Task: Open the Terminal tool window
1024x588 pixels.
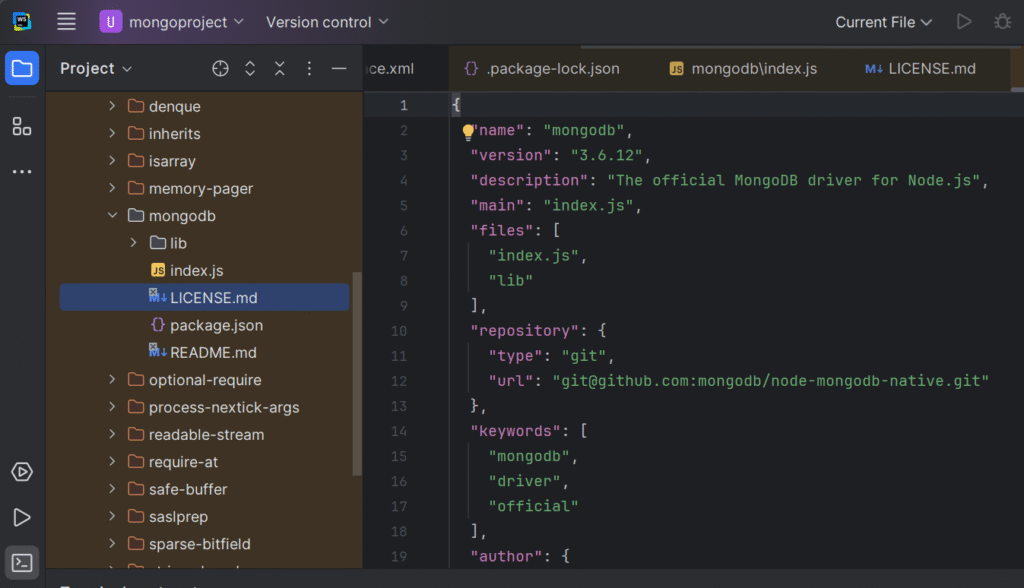Action: pyautogui.click(x=22, y=563)
